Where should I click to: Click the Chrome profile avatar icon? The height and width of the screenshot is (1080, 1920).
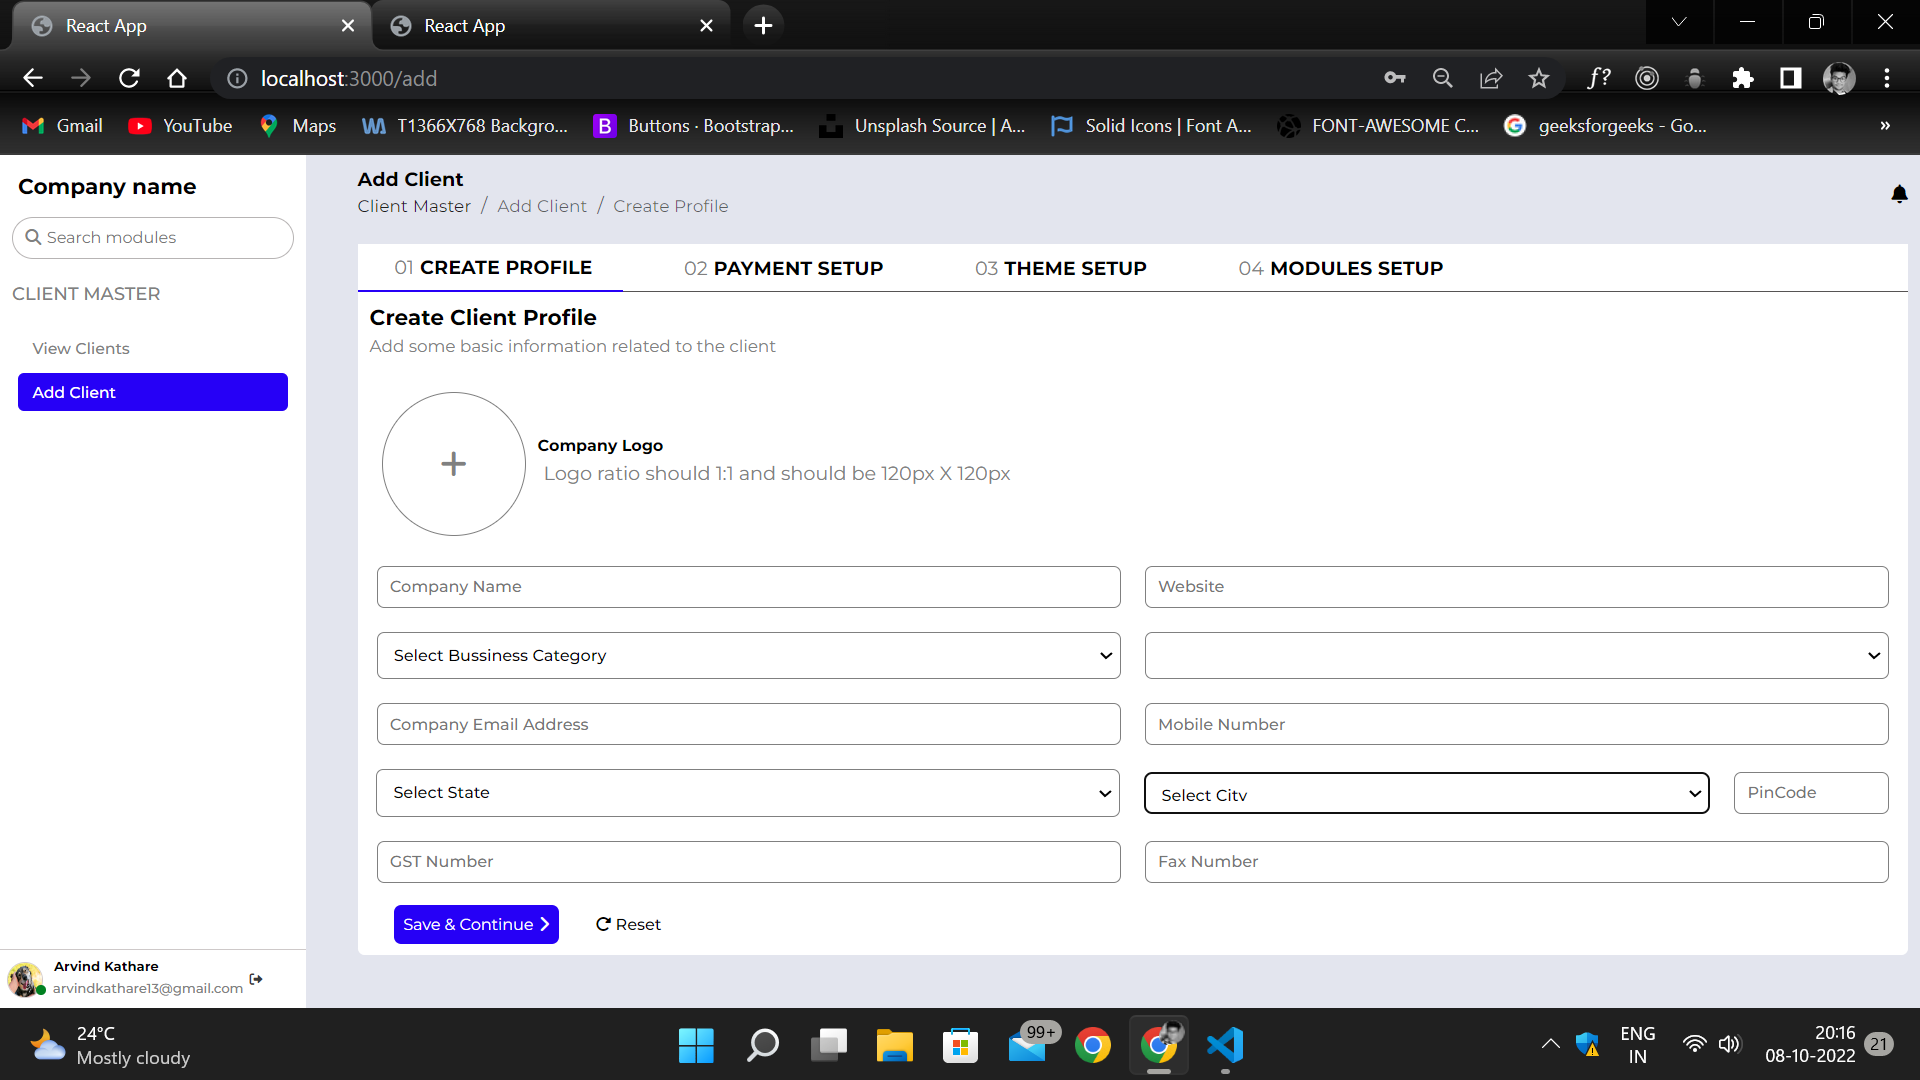[1838, 78]
